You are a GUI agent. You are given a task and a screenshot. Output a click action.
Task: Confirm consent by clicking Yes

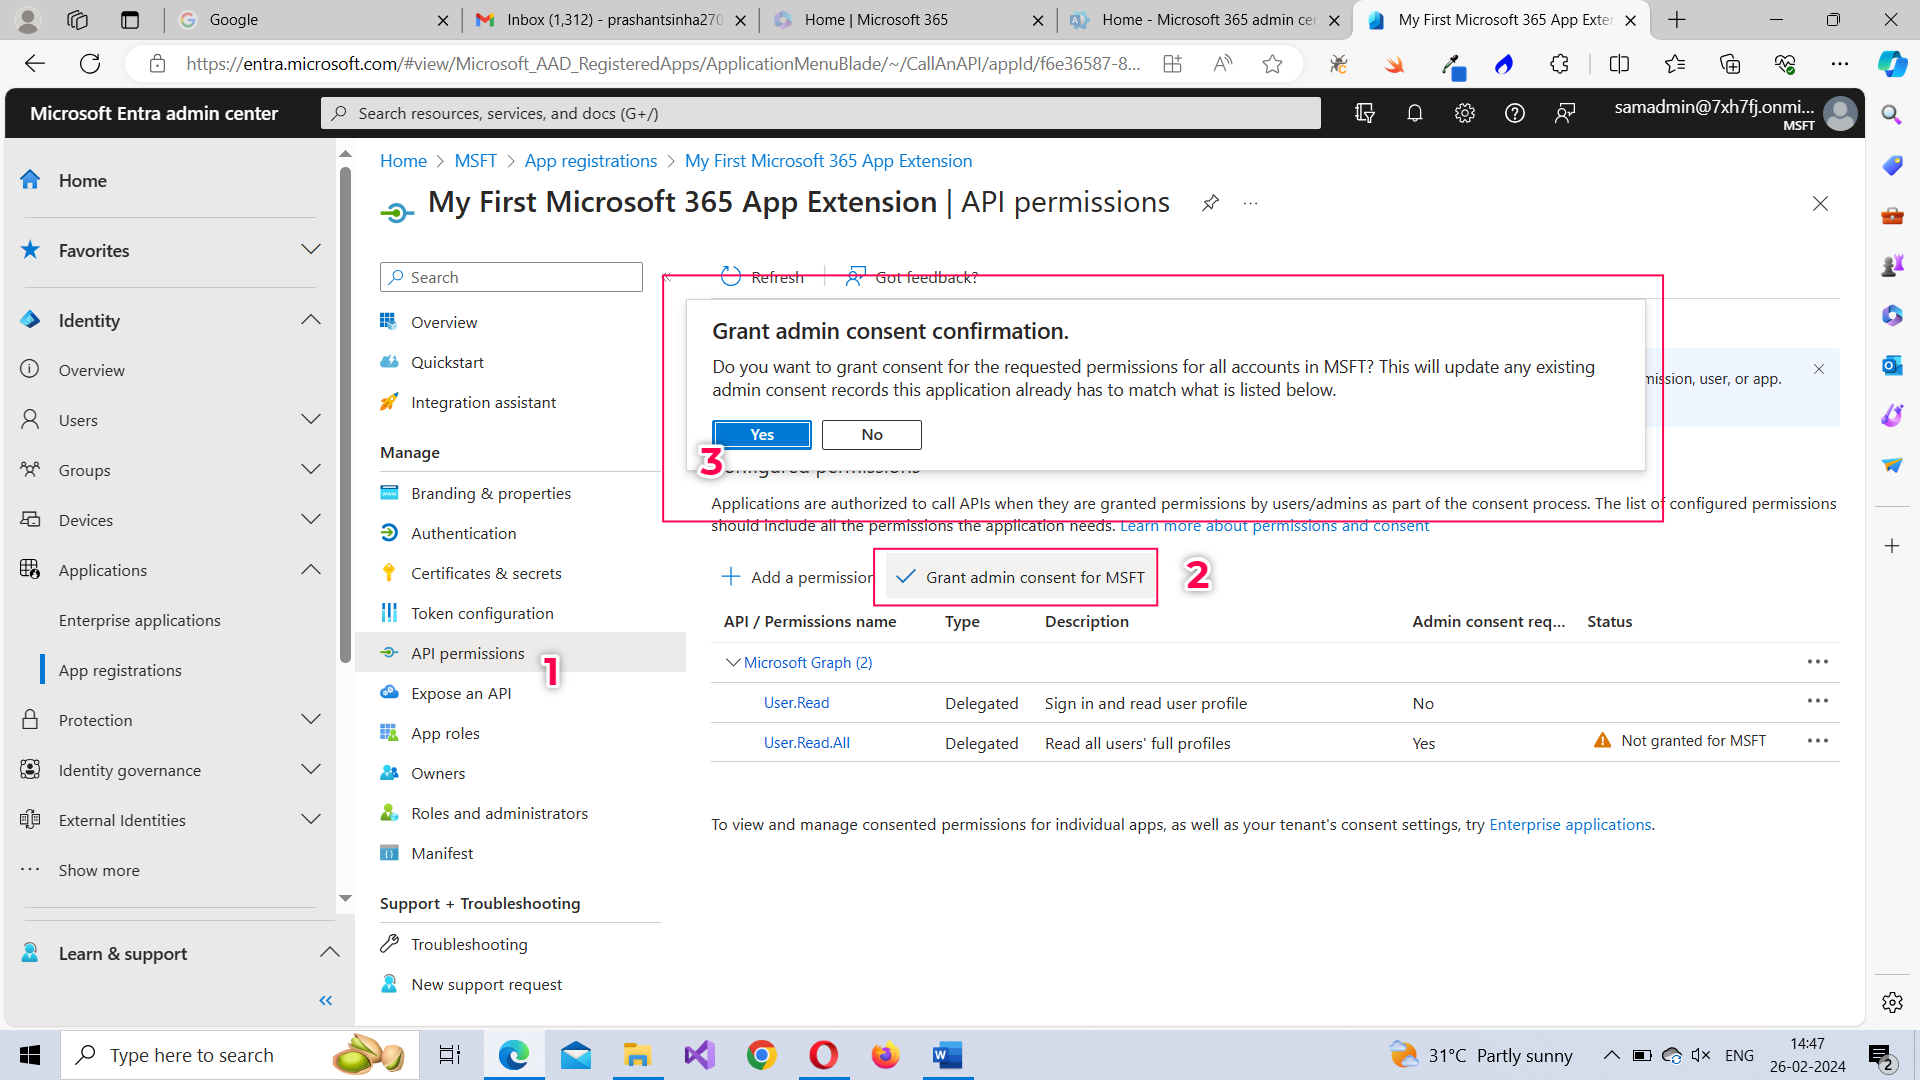click(x=762, y=435)
